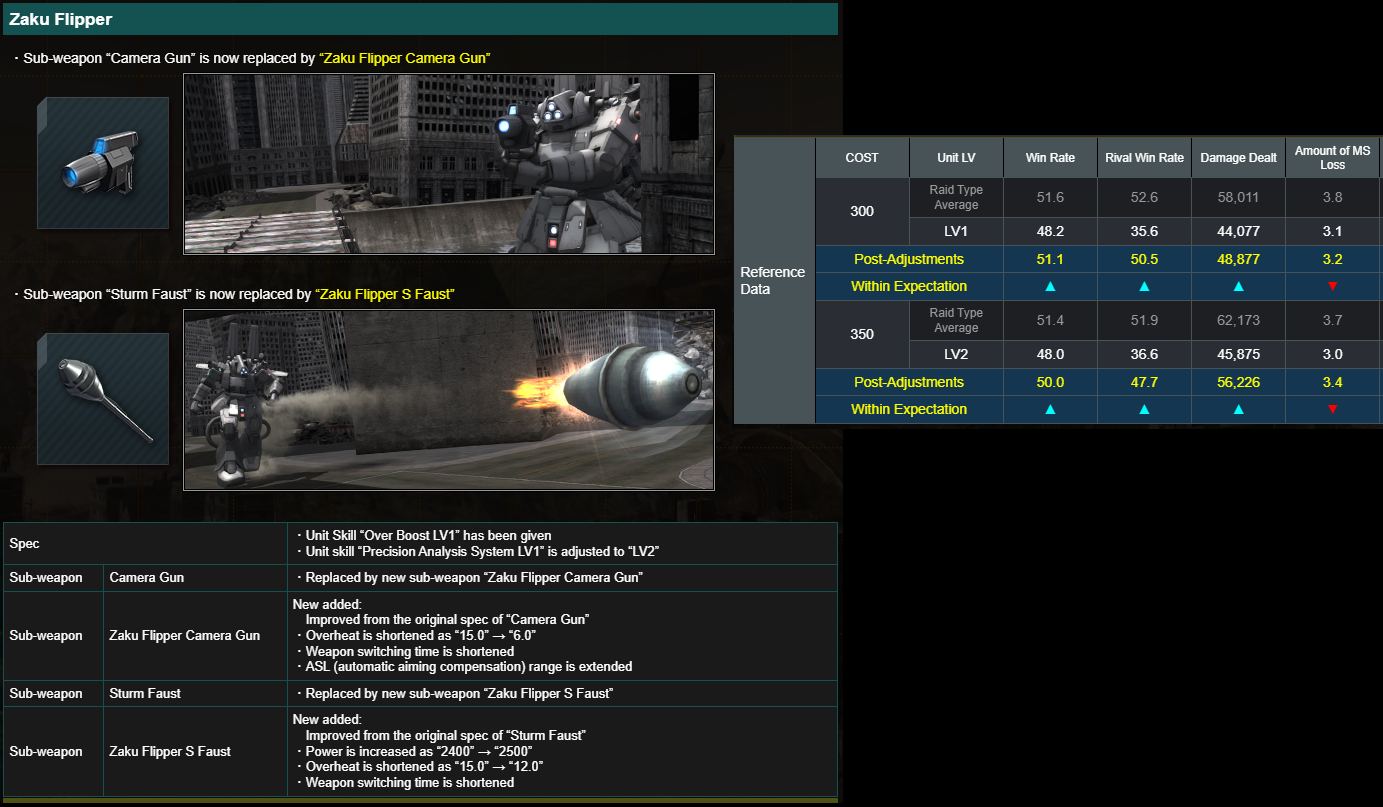1383x807 pixels.
Task: Open the S Faust rocket firing screenshot
Action: [449, 399]
